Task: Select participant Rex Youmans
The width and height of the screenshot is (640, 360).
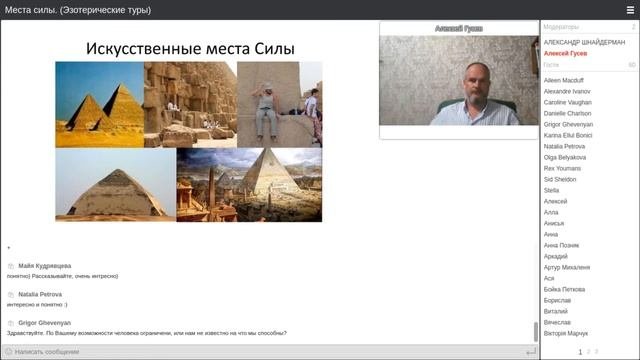Action: tap(562, 169)
